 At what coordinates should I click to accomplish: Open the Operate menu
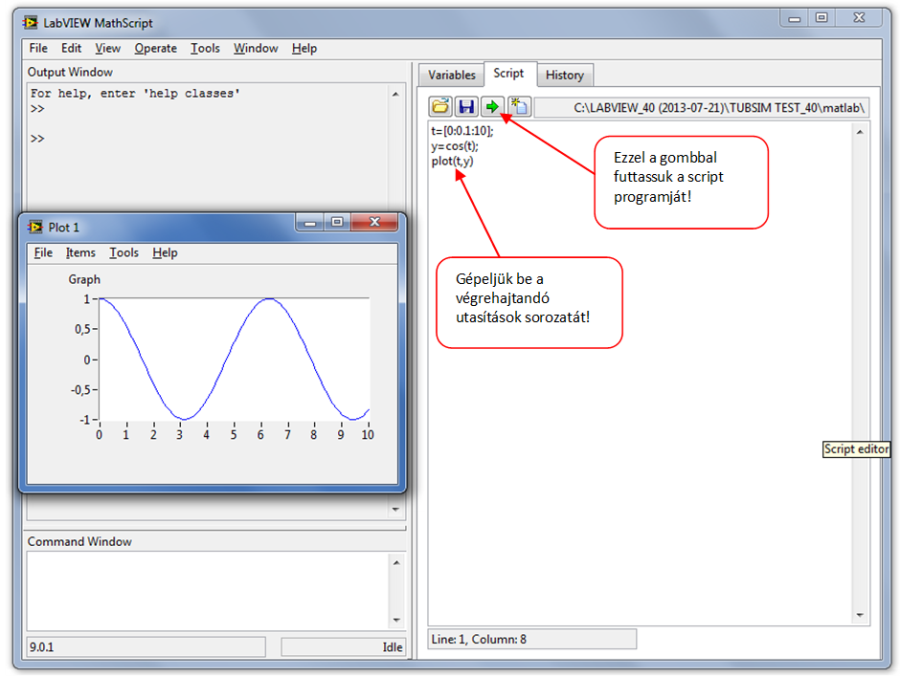(x=156, y=48)
